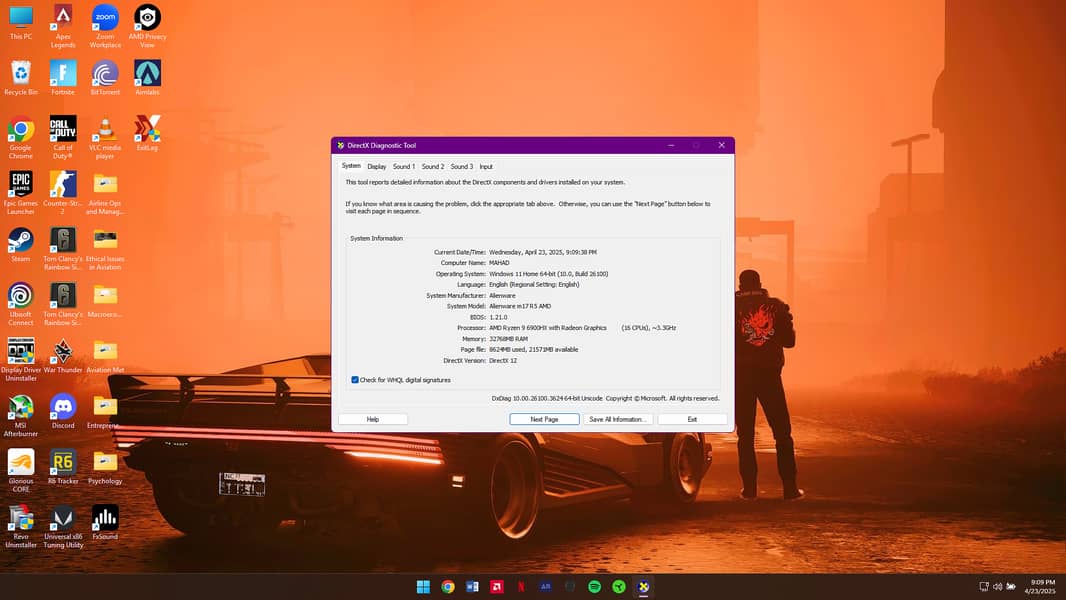Open the volume control in system tray
Viewport: 1066px width, 600px height.
997,586
